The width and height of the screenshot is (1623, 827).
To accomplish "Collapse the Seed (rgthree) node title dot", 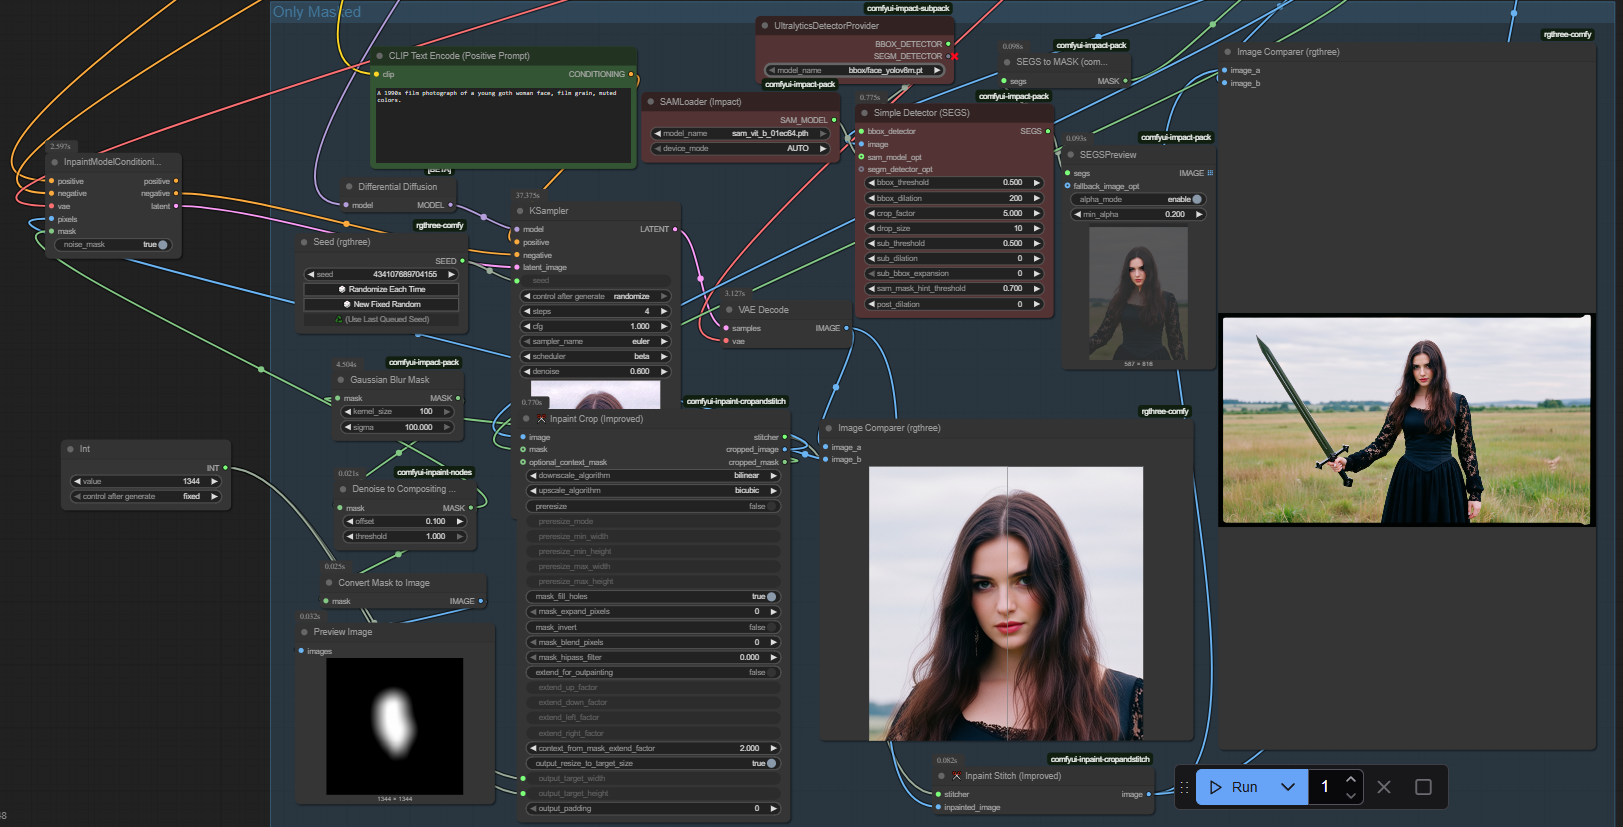I will click(x=304, y=242).
